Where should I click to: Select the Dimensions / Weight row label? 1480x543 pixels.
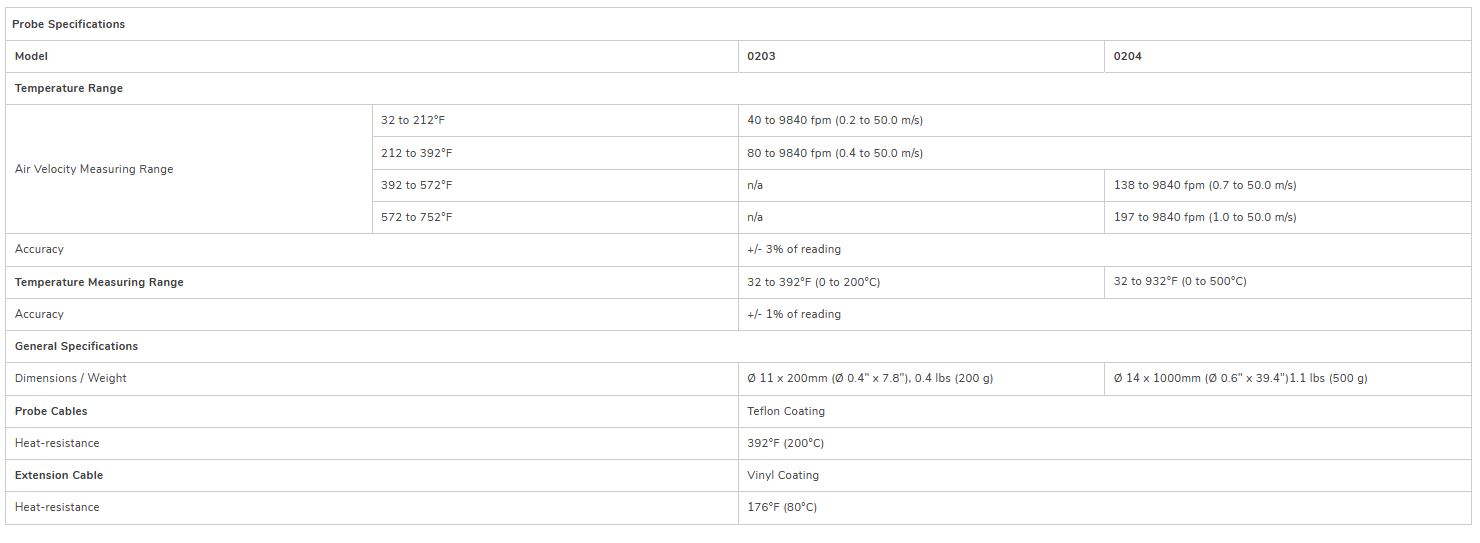click(x=71, y=378)
